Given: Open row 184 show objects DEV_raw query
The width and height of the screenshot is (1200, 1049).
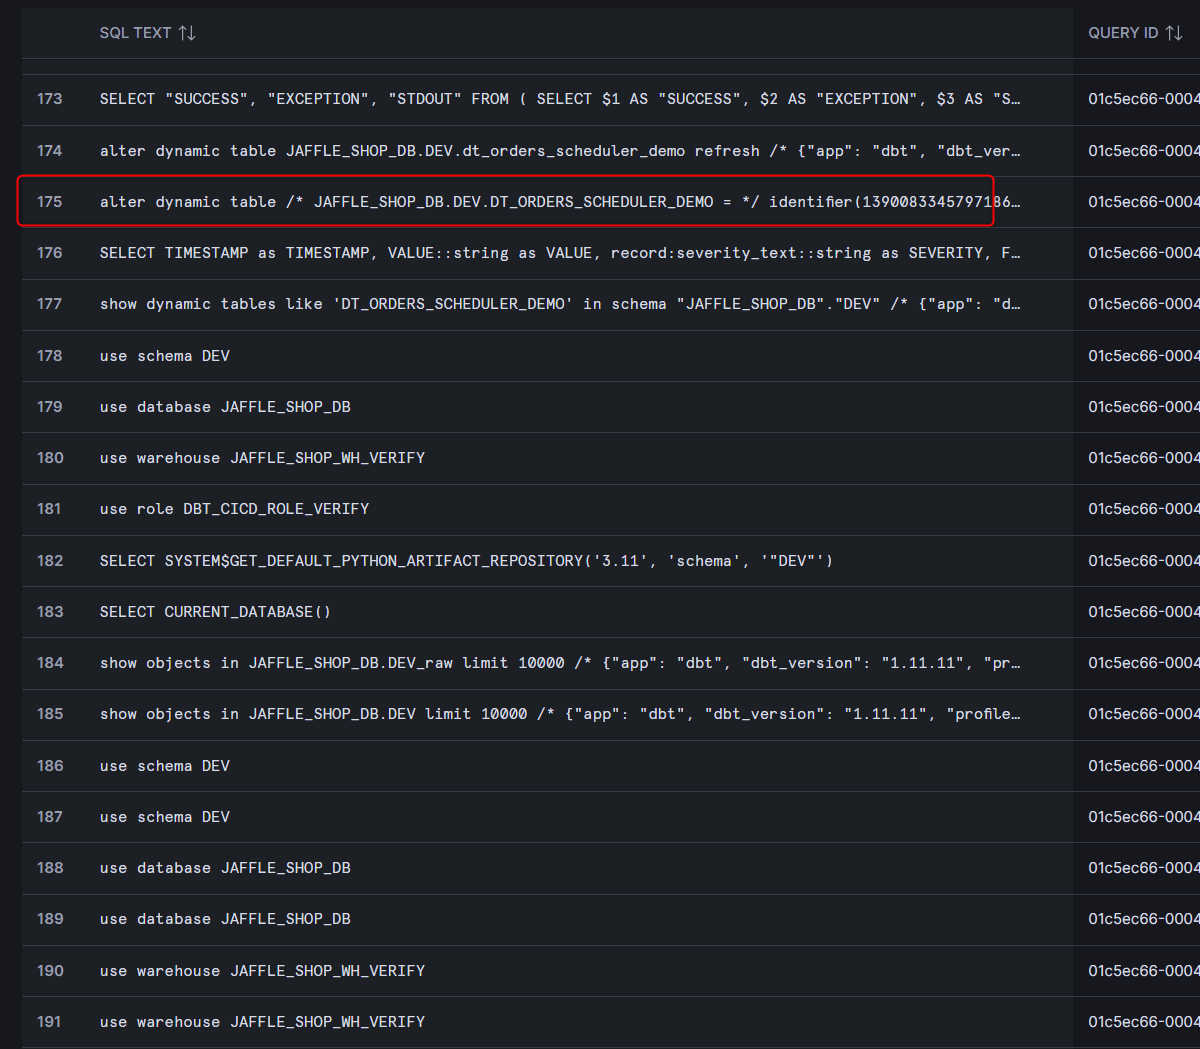Looking at the screenshot, I should point(560,663).
